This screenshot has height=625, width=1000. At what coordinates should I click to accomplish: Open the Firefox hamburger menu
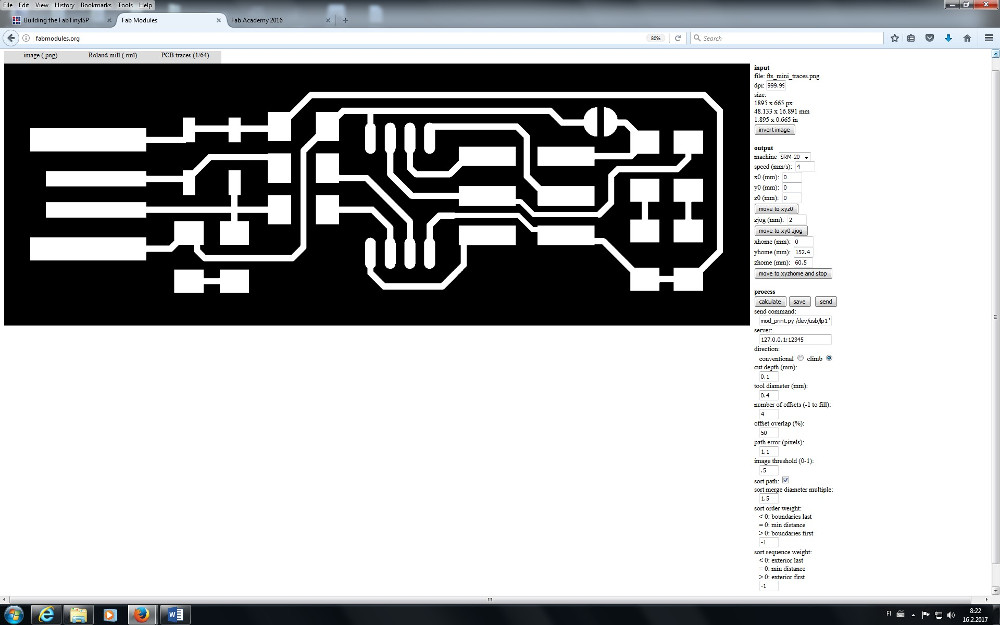coord(989,38)
